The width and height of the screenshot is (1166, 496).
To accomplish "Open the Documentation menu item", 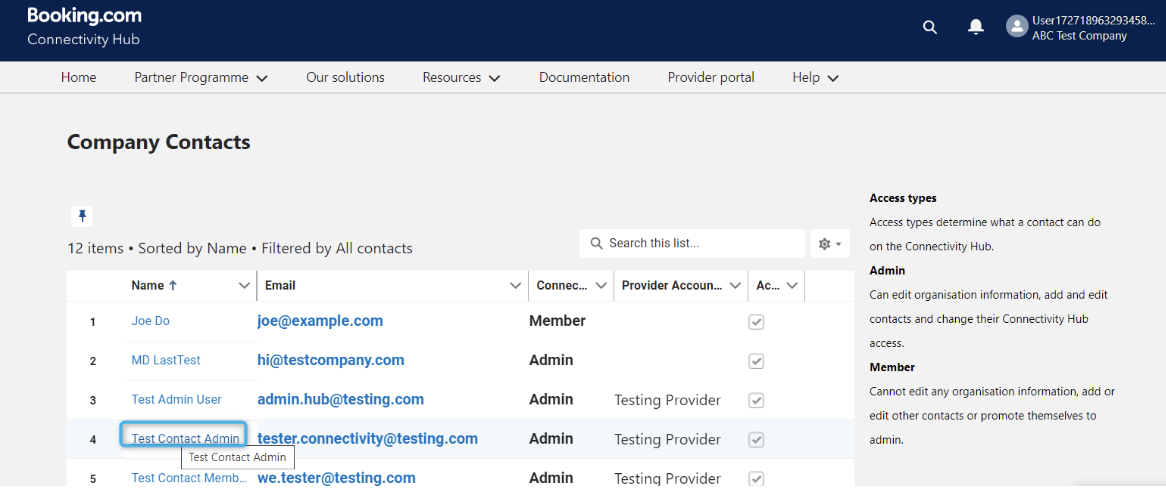I will click(584, 77).
